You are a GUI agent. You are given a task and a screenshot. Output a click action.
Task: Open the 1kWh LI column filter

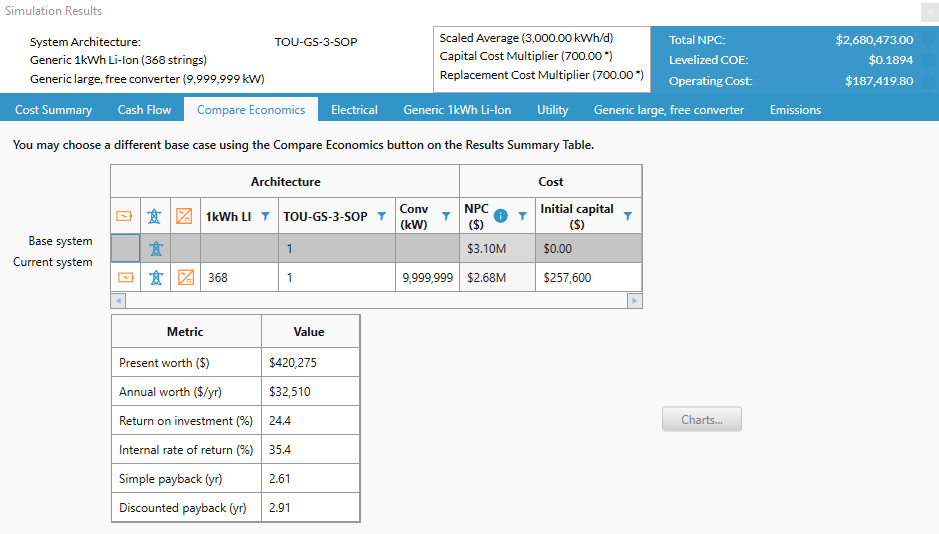pyautogui.click(x=265, y=216)
